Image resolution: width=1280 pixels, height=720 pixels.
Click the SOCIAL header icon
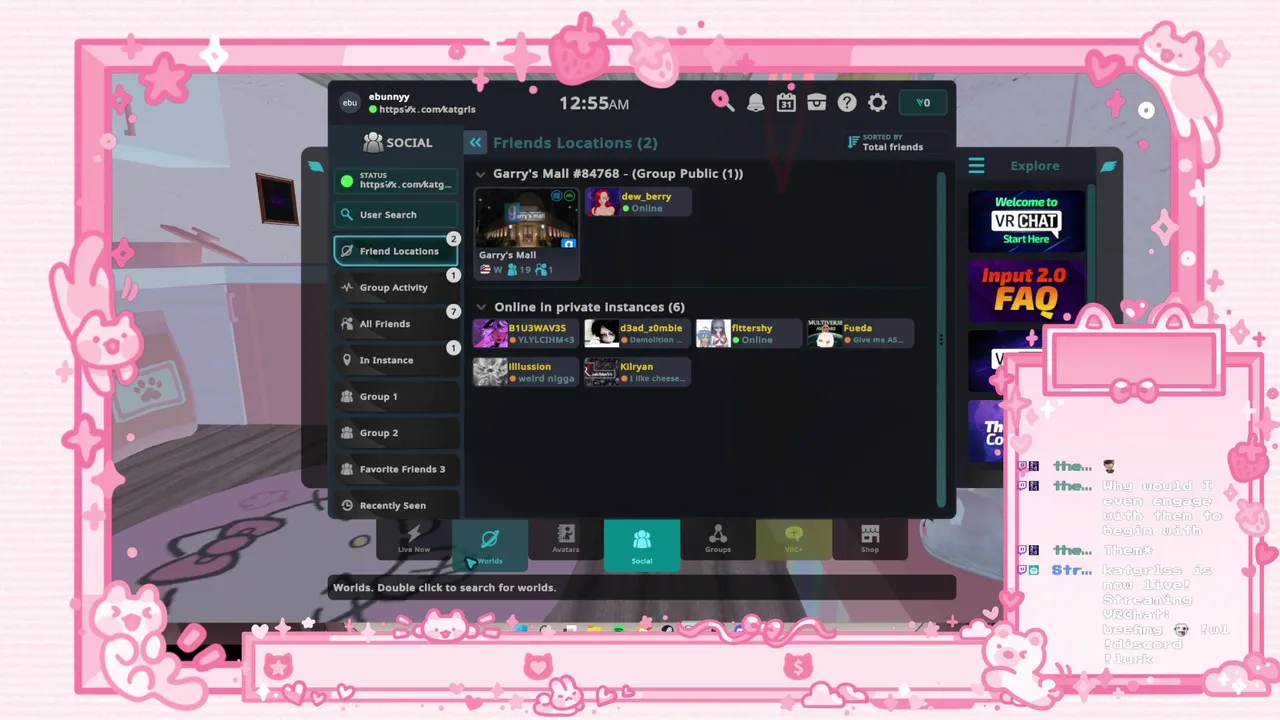373,143
